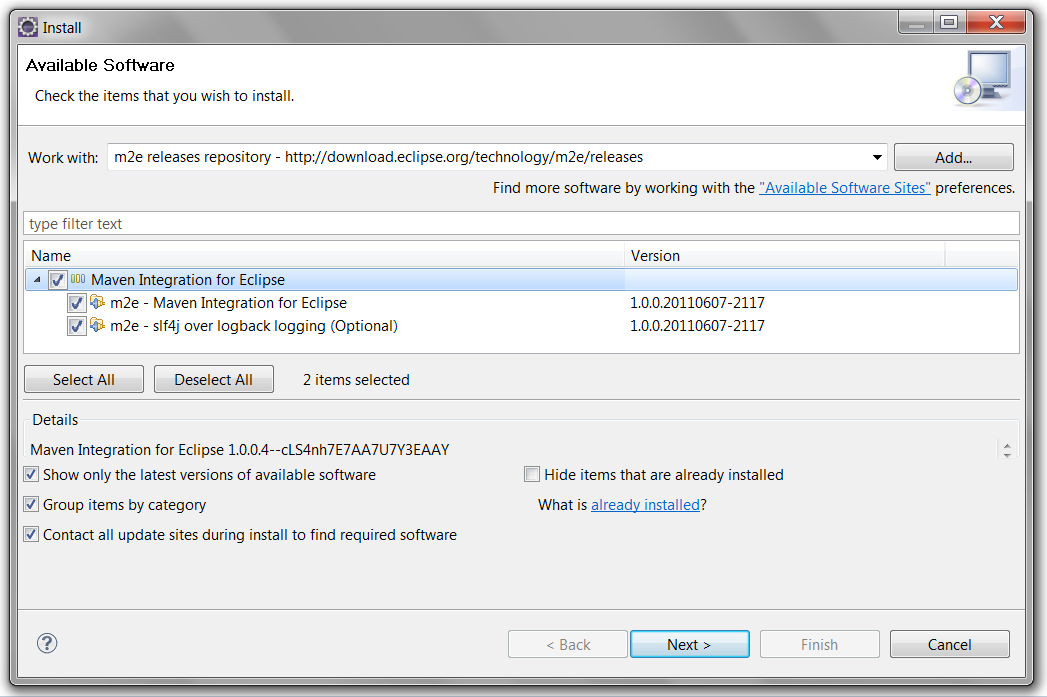Disable Group items by category
Image resolution: width=1047 pixels, height=697 pixels.
click(x=31, y=504)
